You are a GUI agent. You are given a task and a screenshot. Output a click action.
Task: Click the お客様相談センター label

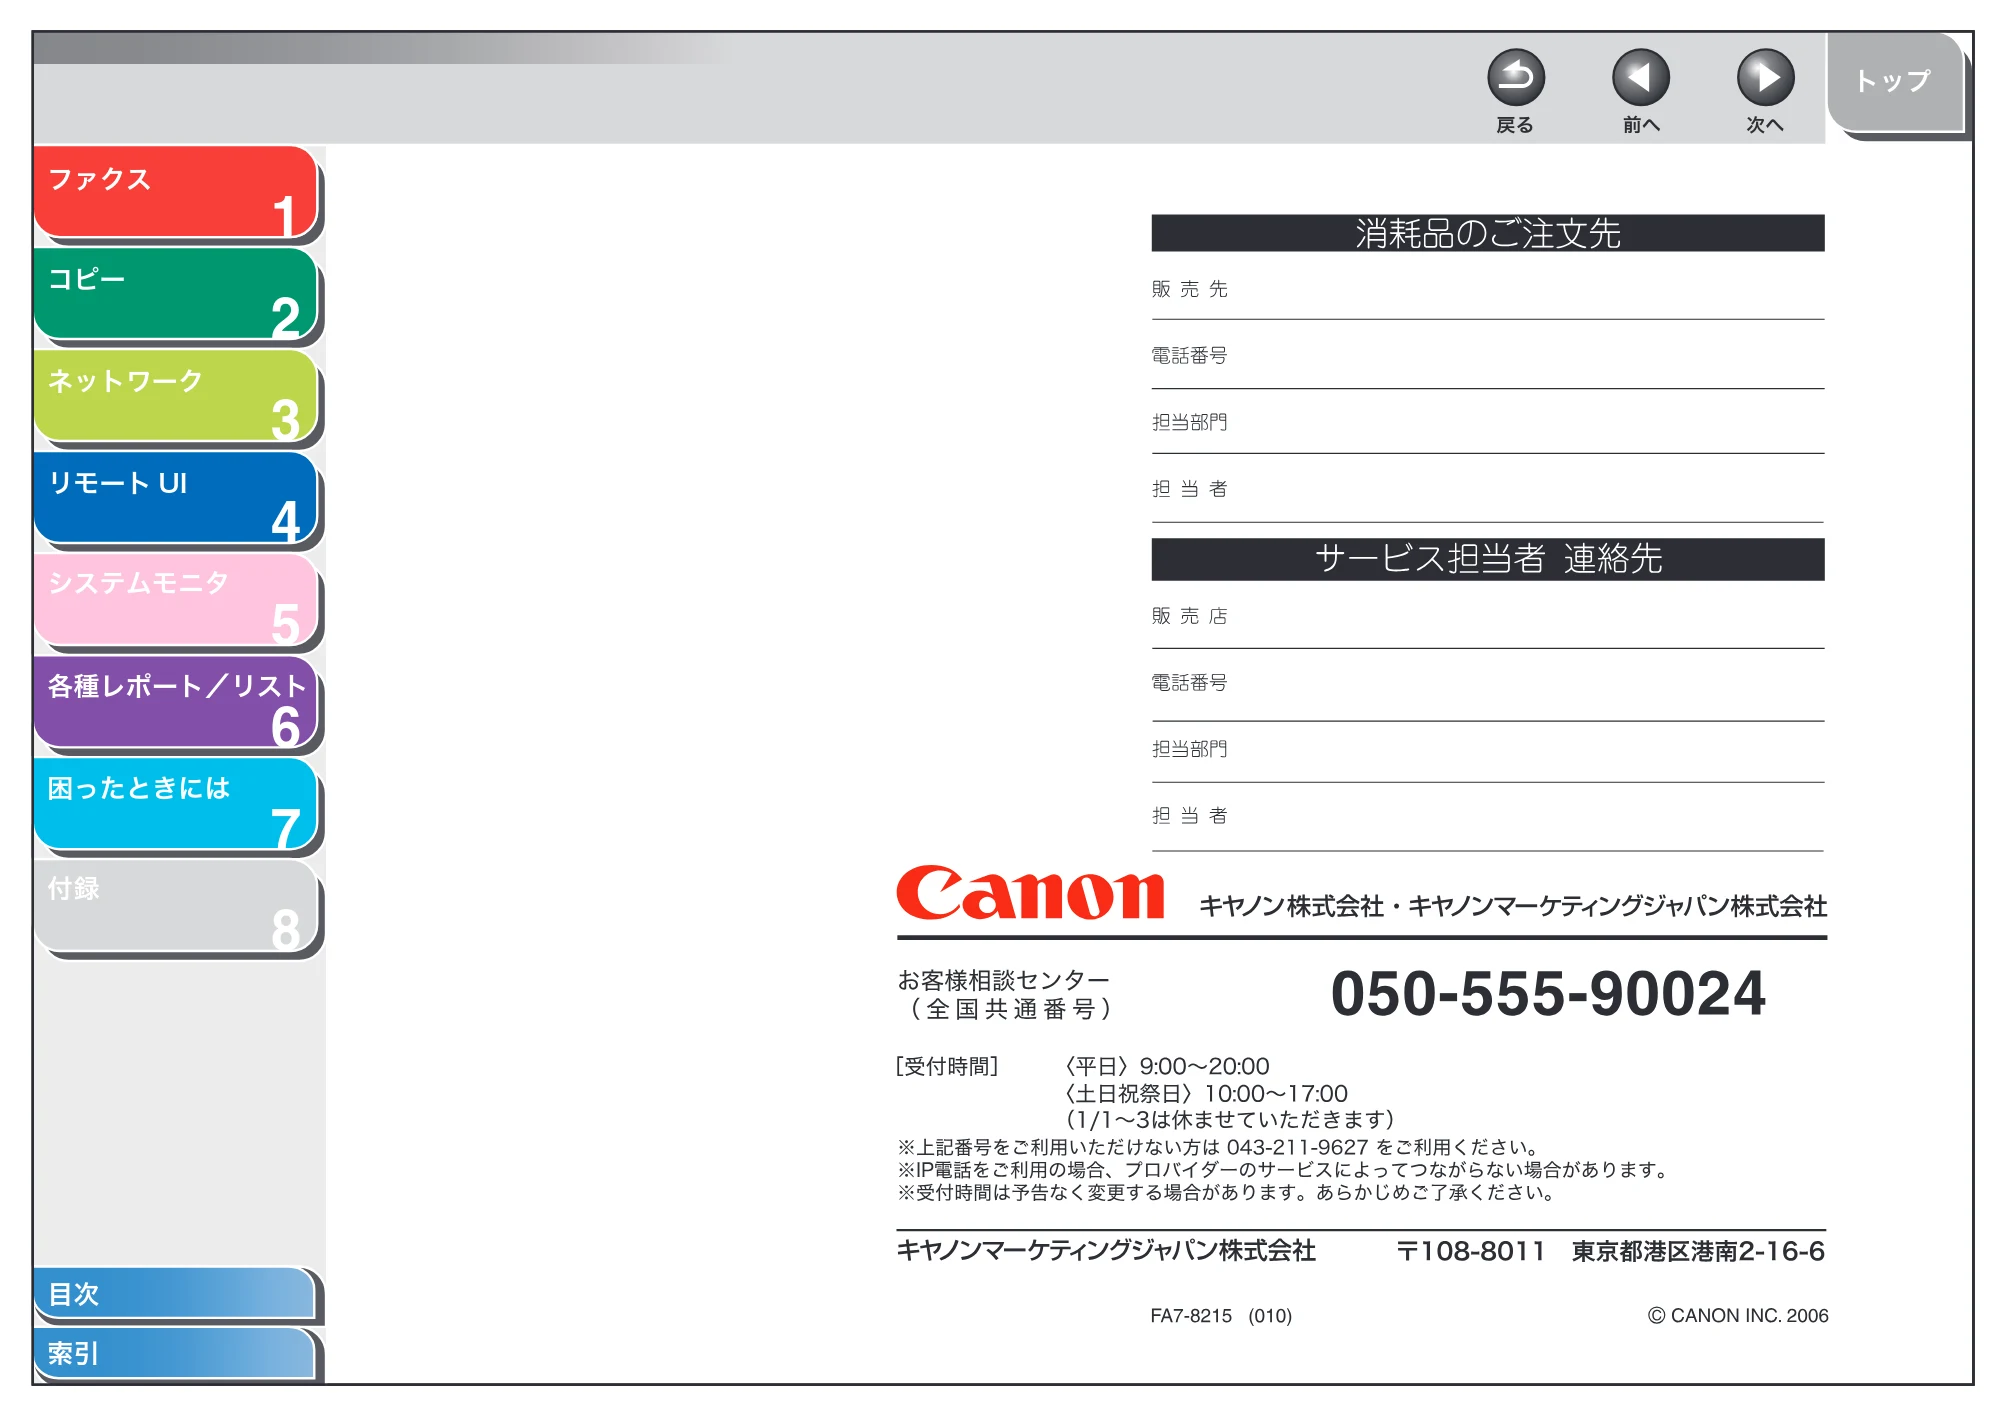coord(1003,980)
